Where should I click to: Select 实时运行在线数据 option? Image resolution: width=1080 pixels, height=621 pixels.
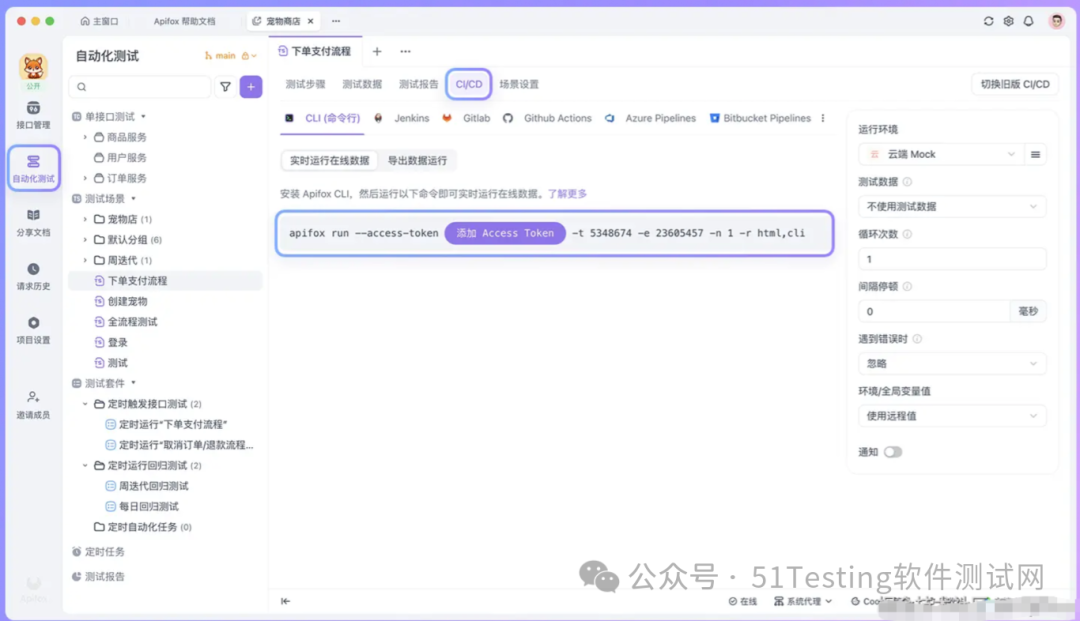point(329,160)
